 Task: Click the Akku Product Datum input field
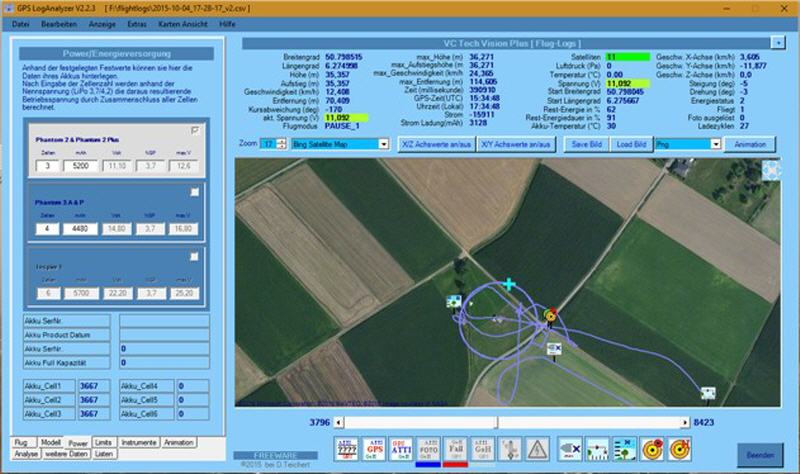tap(164, 335)
